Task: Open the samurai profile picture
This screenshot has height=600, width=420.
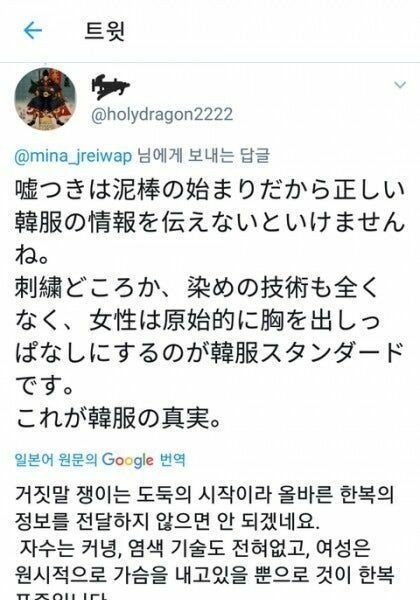Action: [45, 99]
